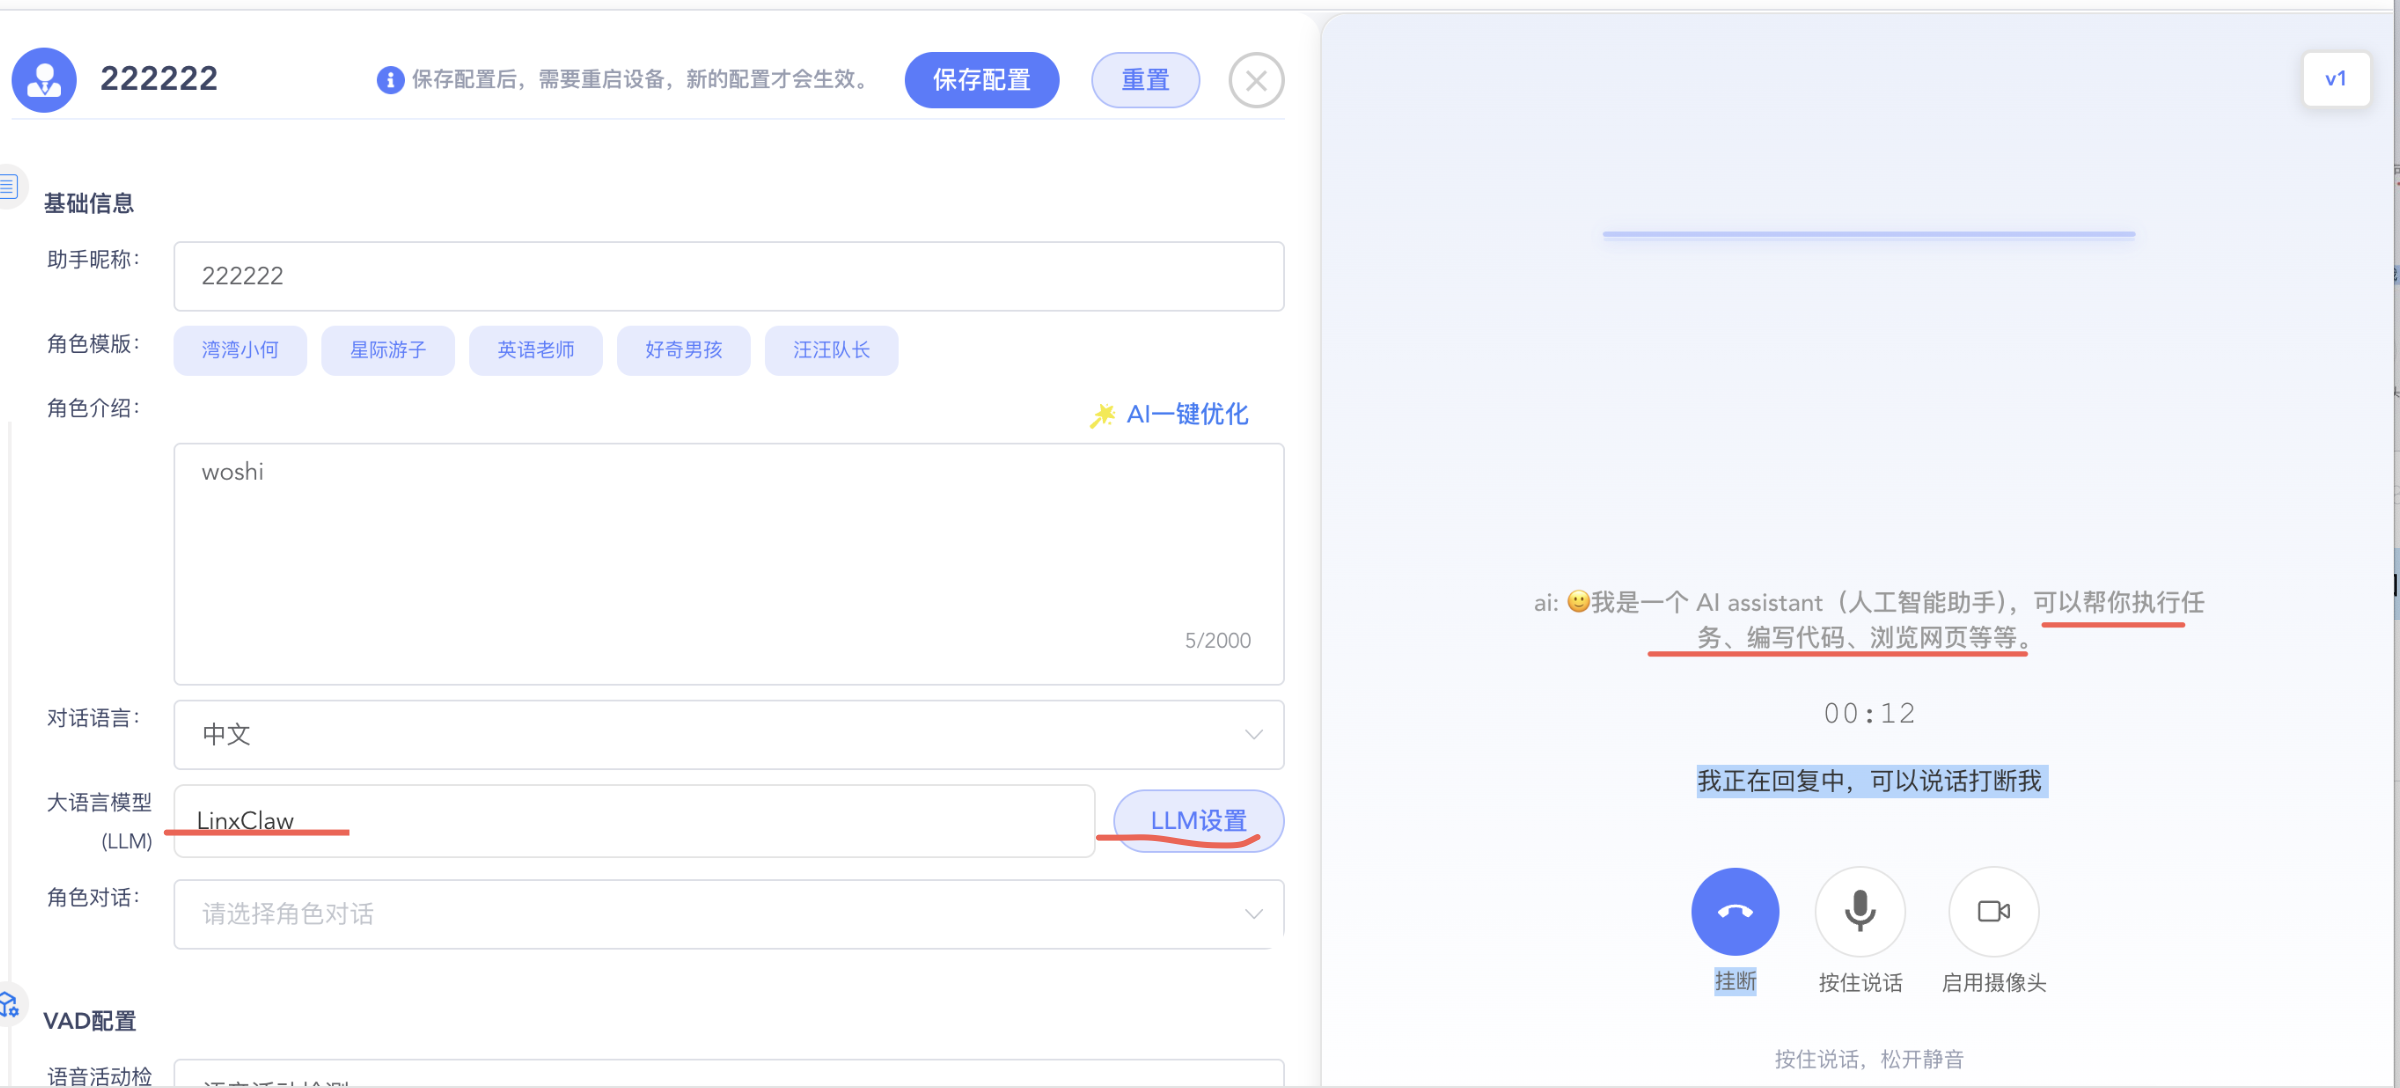Image resolution: width=2400 pixels, height=1088 pixels.
Task: Click the blue info icon before the restart notice
Action: click(389, 80)
